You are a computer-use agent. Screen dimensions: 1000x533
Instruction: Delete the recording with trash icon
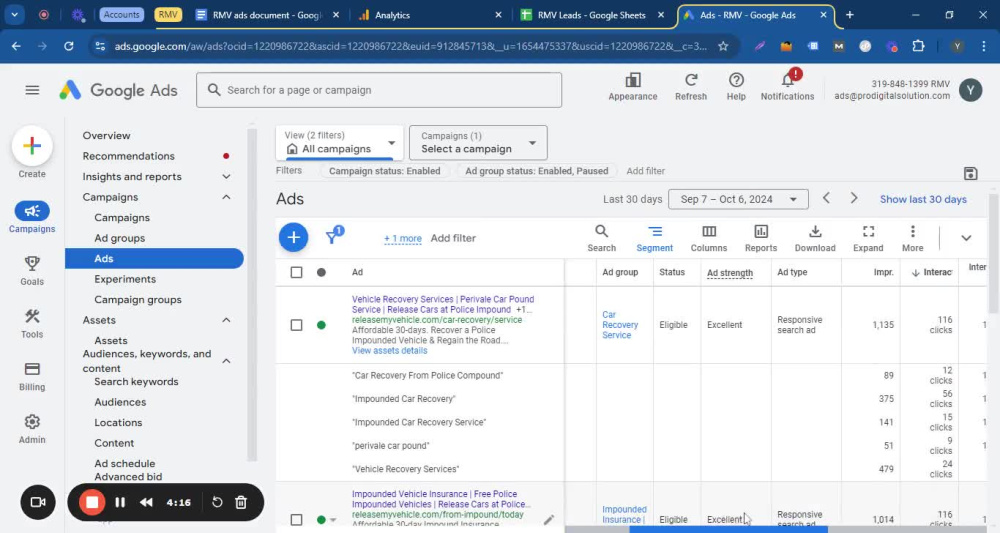[241, 502]
